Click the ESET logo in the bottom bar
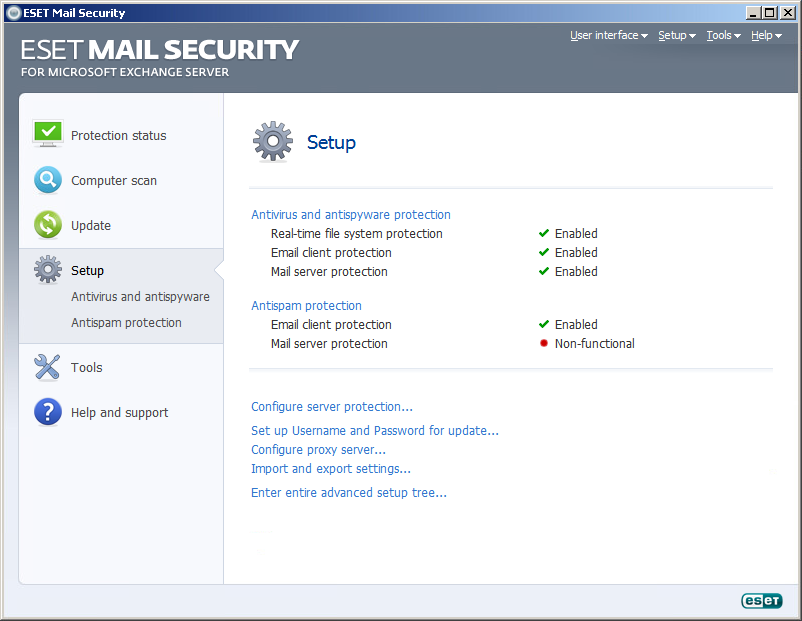802x621 pixels. pos(761,601)
